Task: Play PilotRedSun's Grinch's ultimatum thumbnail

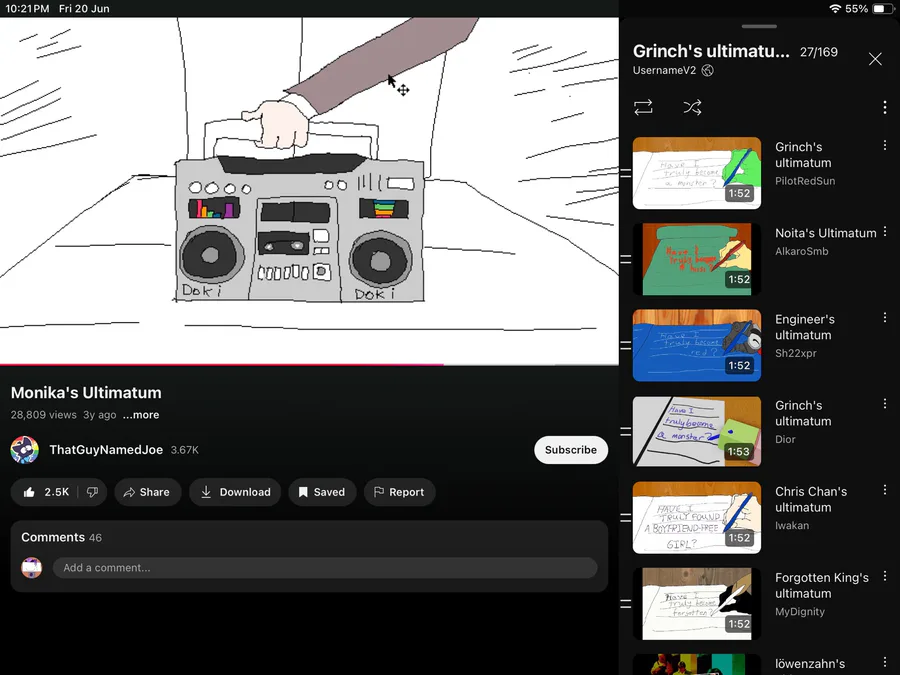Action: coord(697,173)
